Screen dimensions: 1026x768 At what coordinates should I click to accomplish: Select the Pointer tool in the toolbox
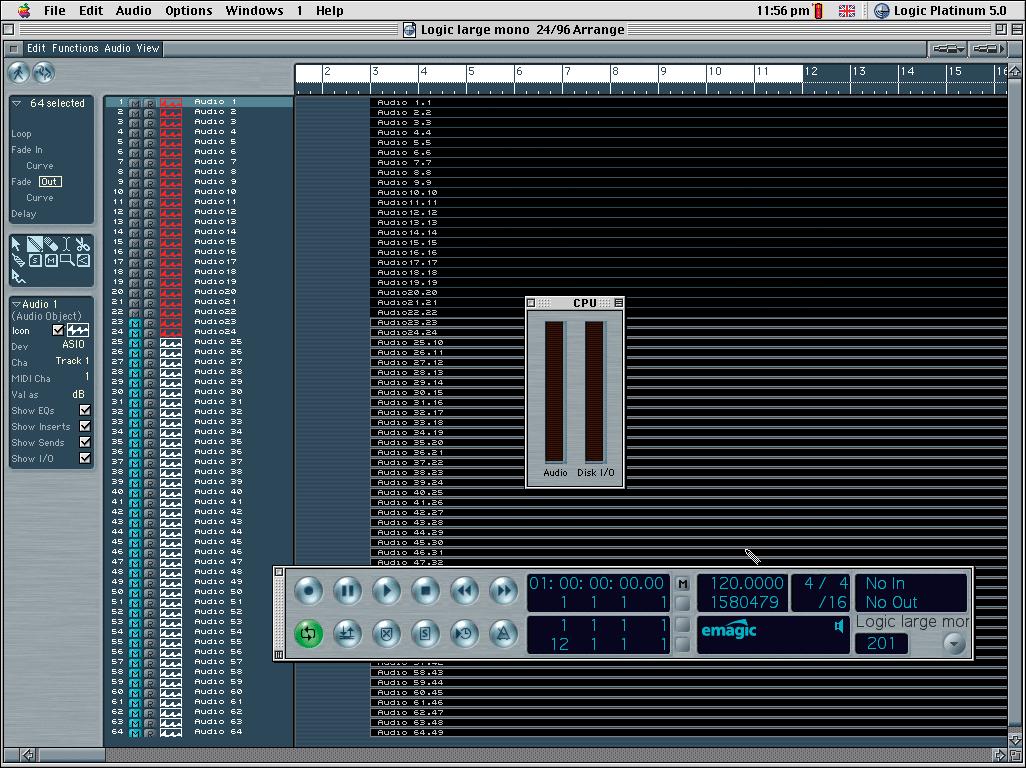pyautogui.click(x=17, y=245)
